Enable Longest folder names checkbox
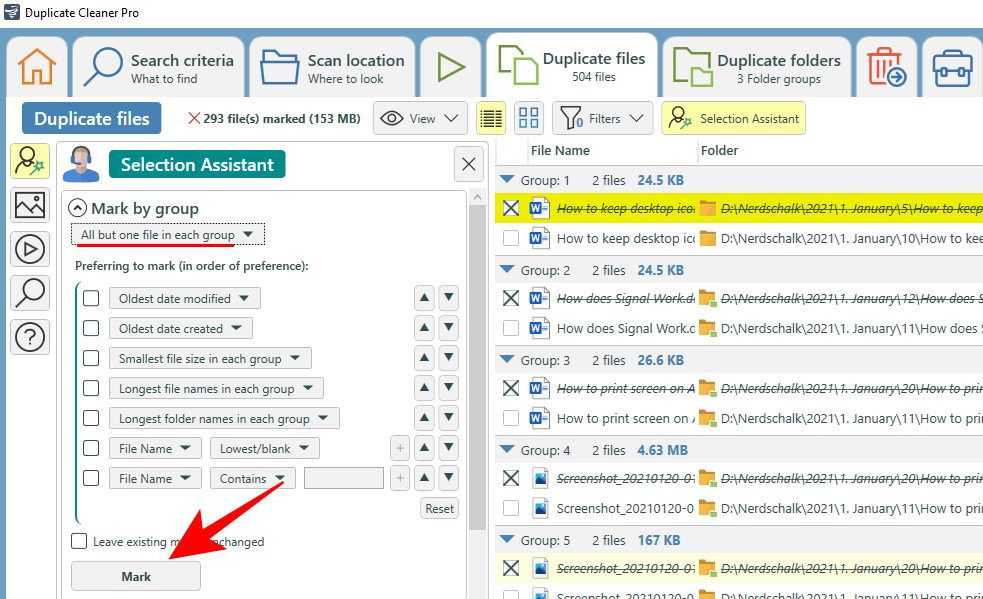Image resolution: width=983 pixels, height=599 pixels. [x=91, y=418]
